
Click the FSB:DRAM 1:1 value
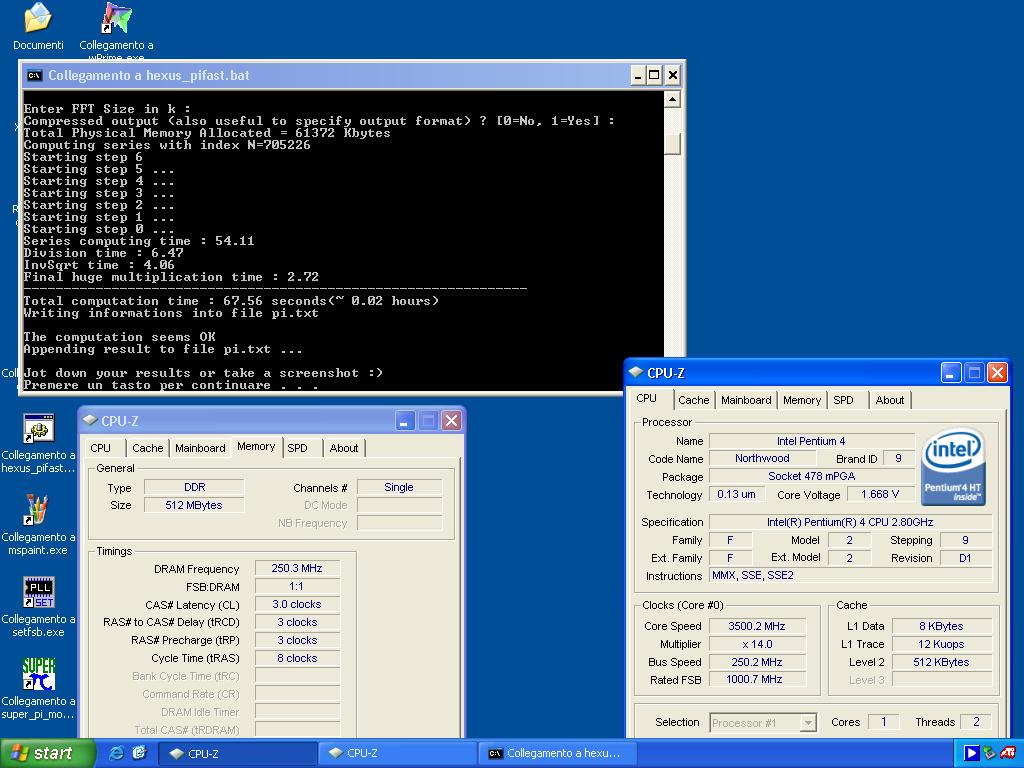coord(297,586)
